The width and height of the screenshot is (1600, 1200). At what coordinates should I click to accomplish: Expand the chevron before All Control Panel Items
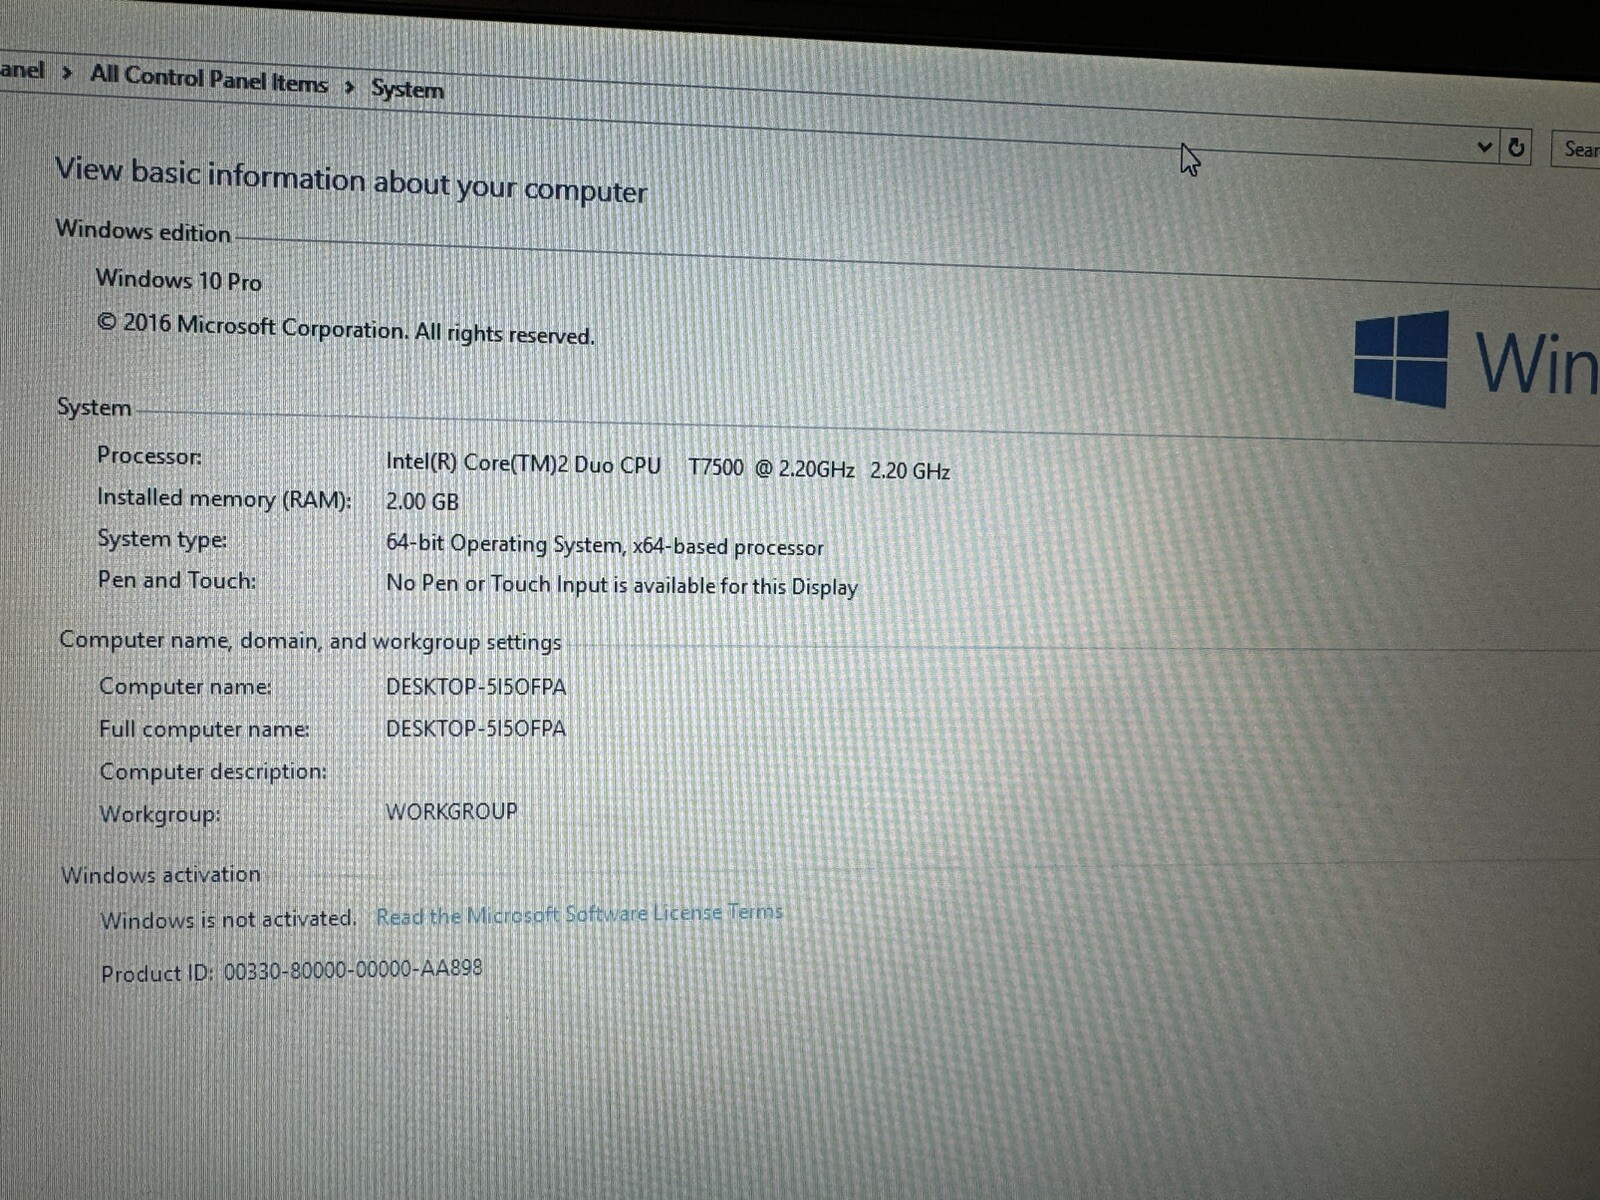pyautogui.click(x=67, y=73)
